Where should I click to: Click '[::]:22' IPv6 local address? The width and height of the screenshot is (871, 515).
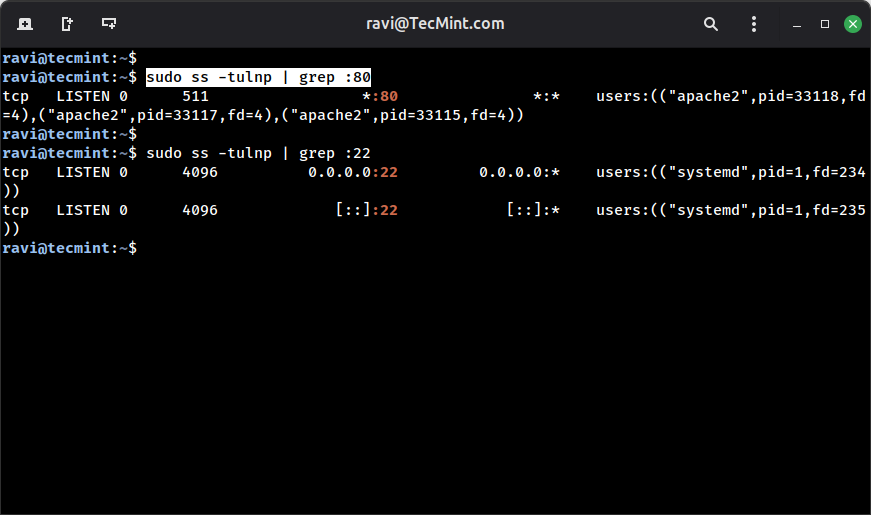(367, 210)
